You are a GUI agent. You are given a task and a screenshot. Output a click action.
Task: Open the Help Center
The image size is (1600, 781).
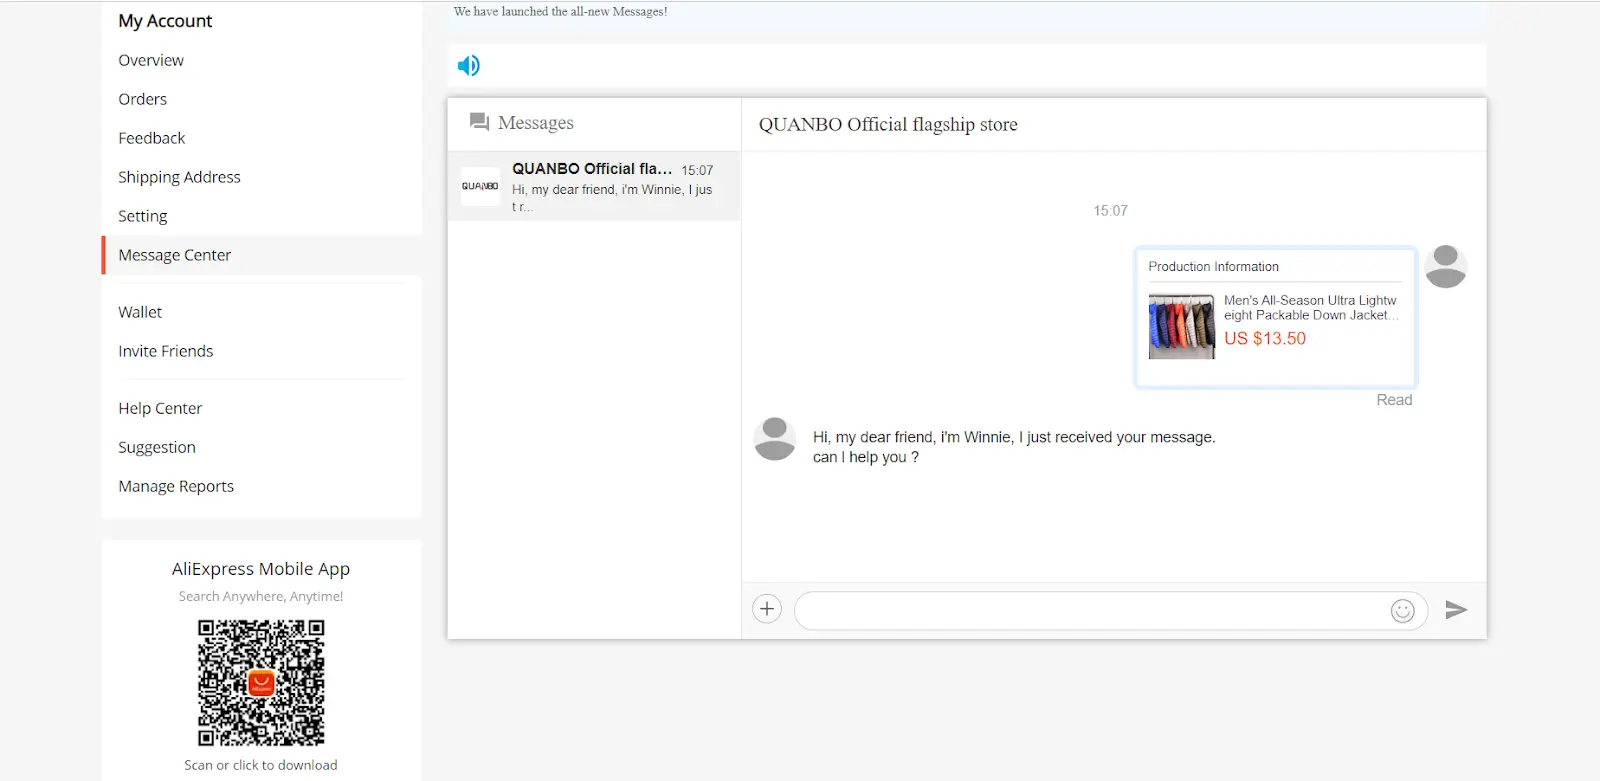pyautogui.click(x=160, y=408)
